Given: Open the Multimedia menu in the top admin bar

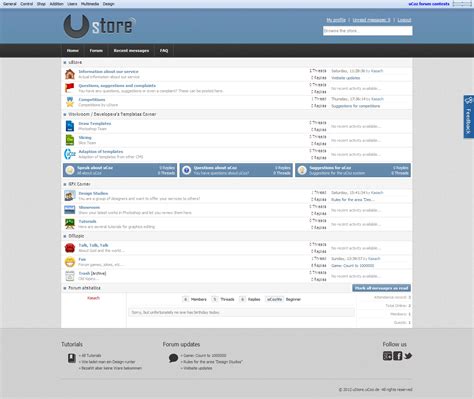Looking at the screenshot, I should click(x=90, y=4).
